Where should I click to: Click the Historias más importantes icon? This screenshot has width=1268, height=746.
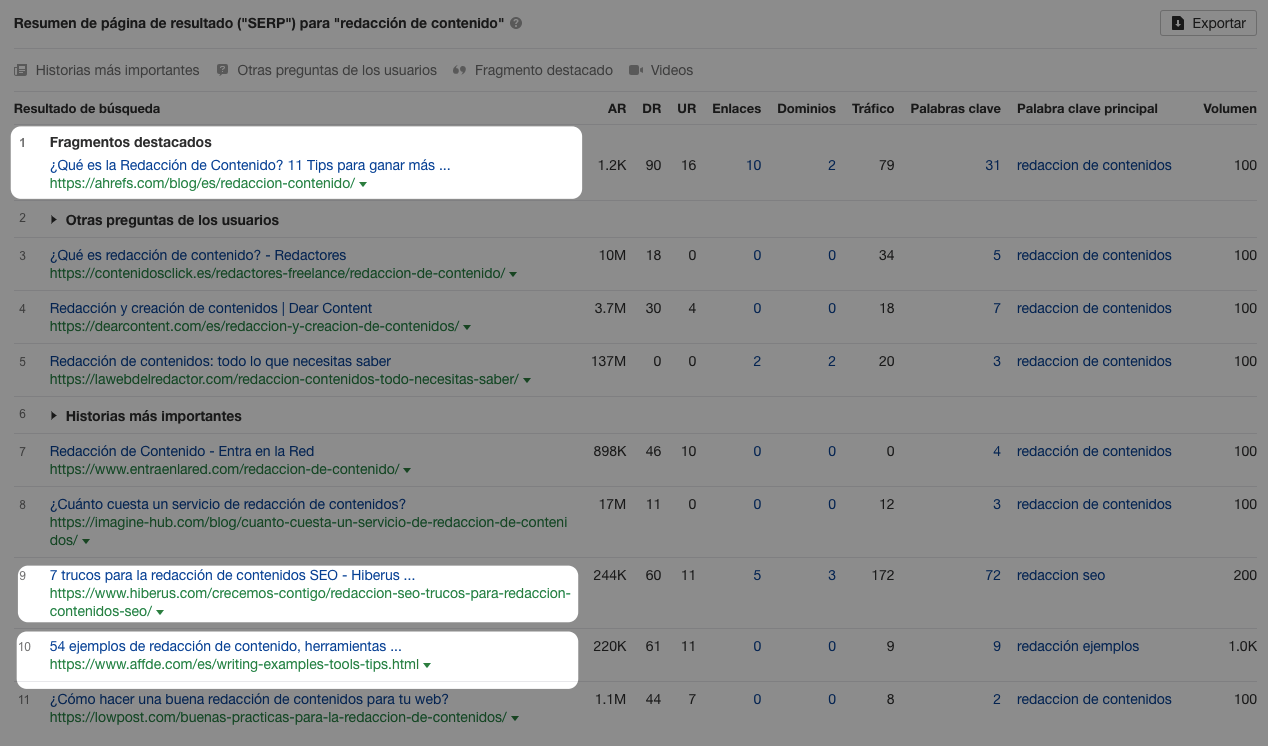21,71
